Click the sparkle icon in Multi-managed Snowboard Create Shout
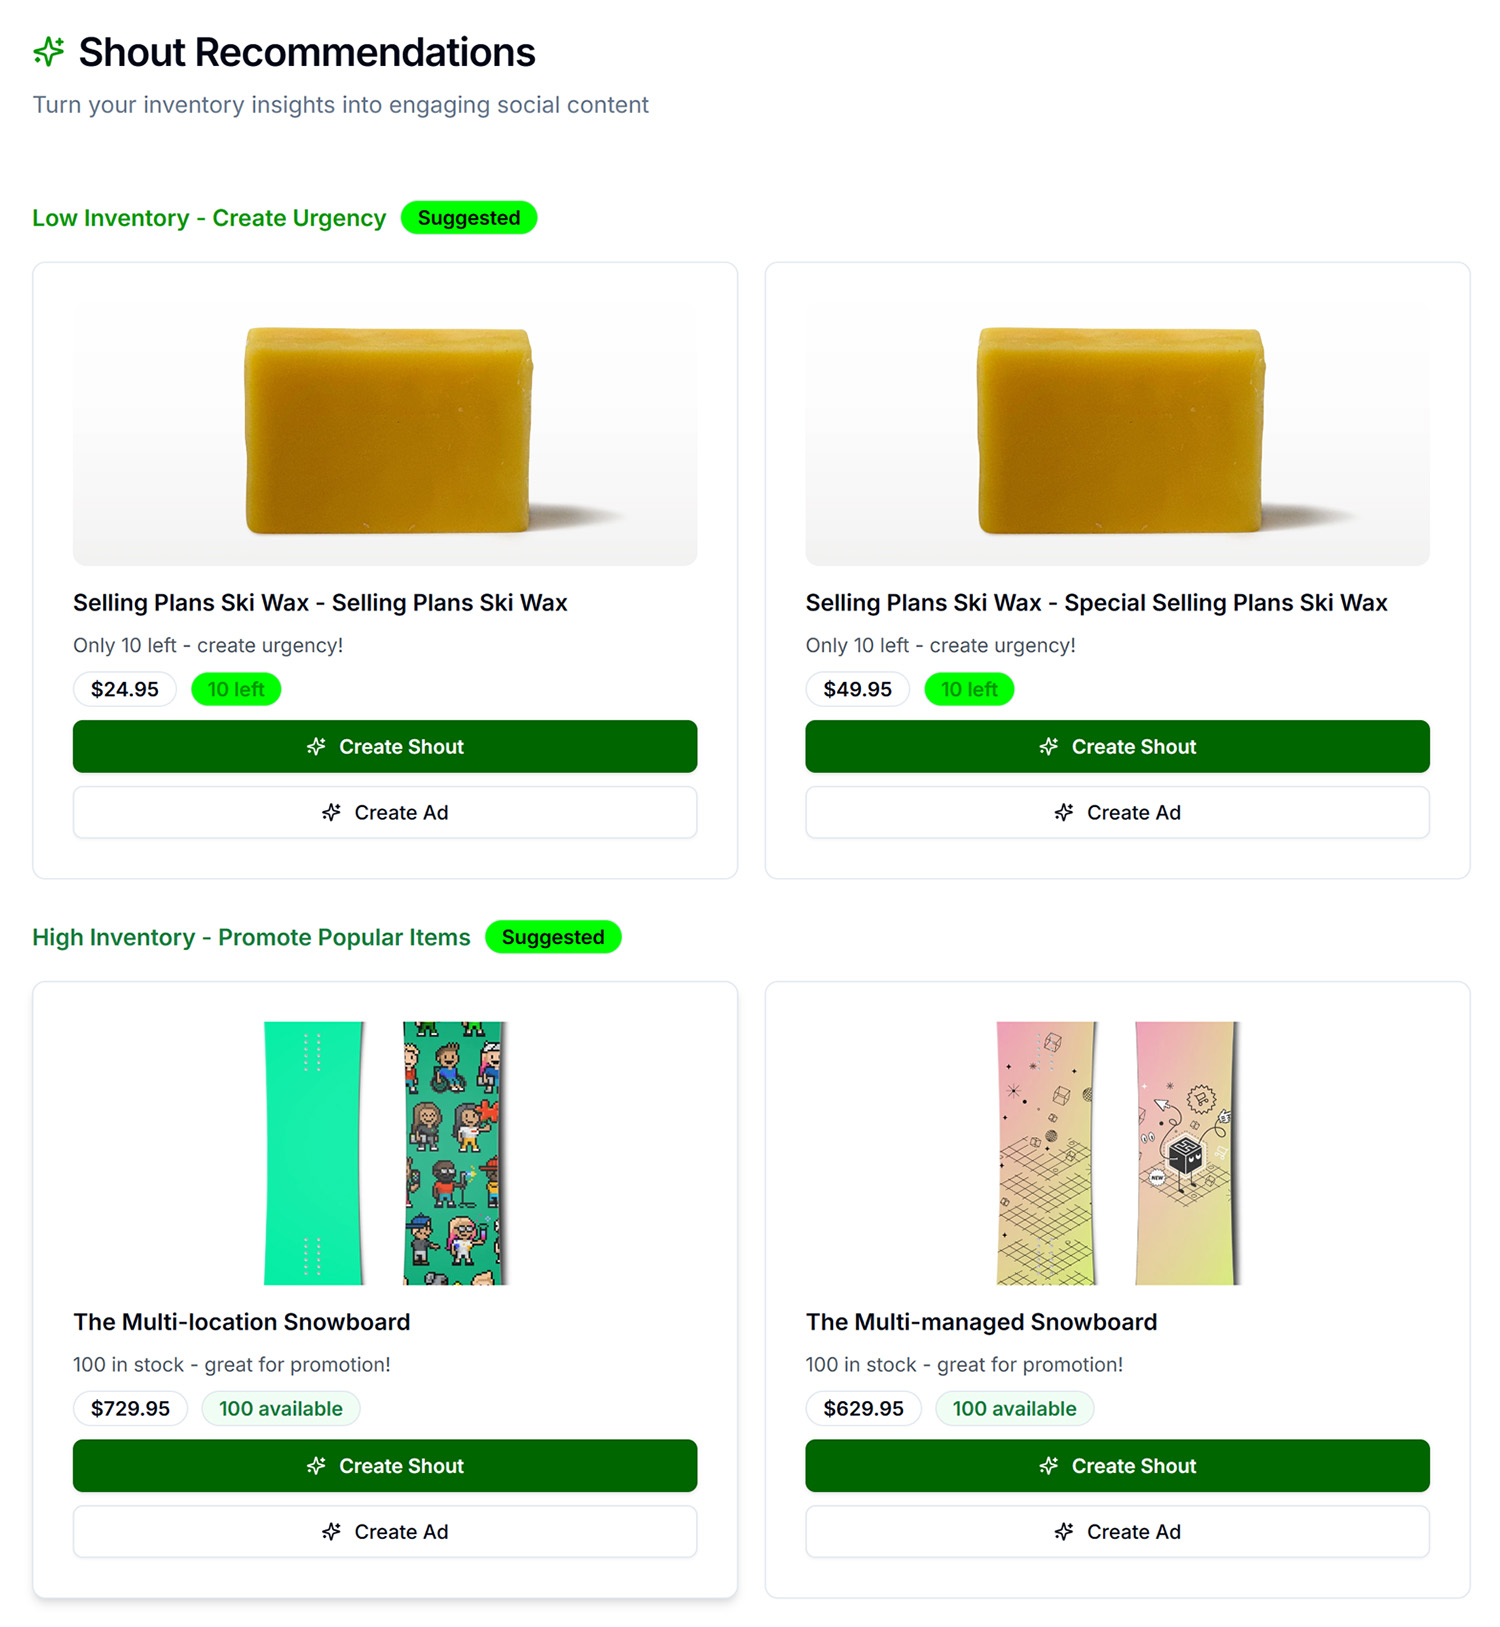 1048,1466
